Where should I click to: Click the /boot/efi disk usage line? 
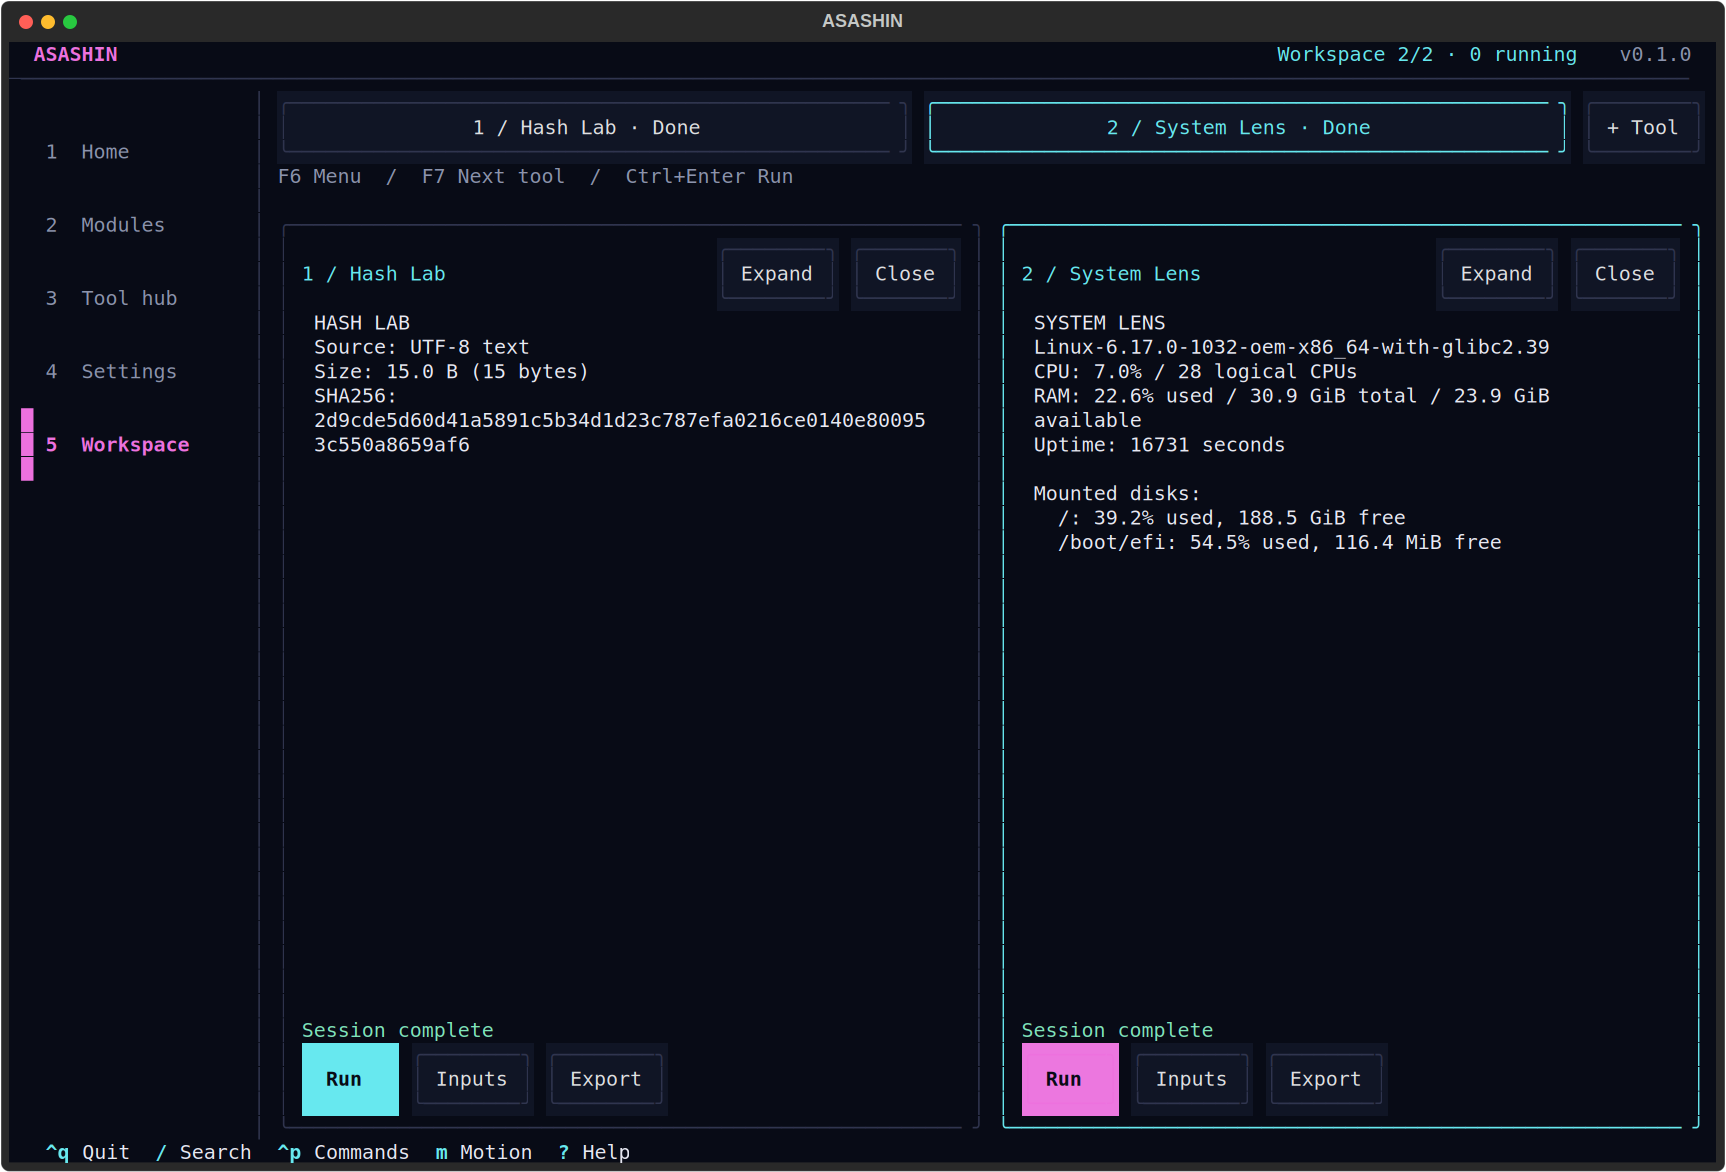[1279, 542]
